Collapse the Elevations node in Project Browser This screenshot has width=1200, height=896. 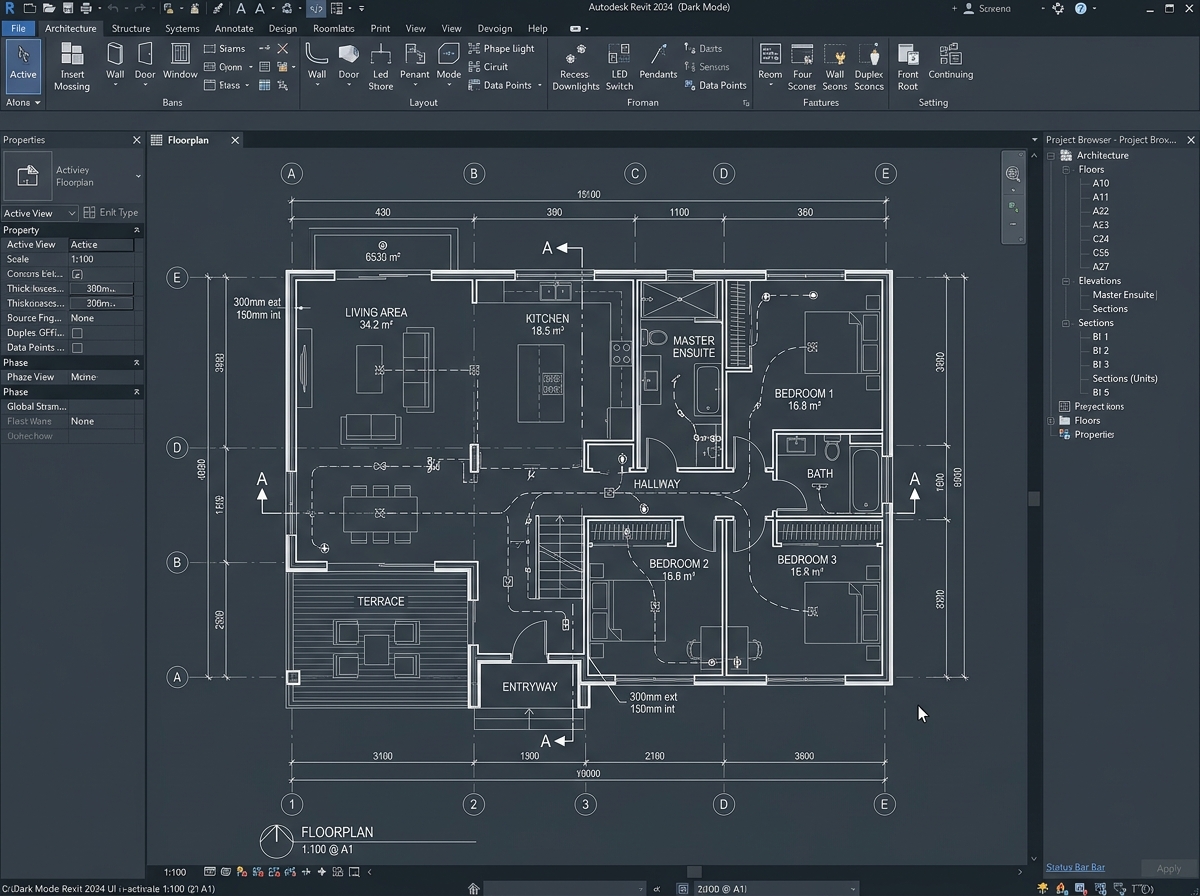1066,281
